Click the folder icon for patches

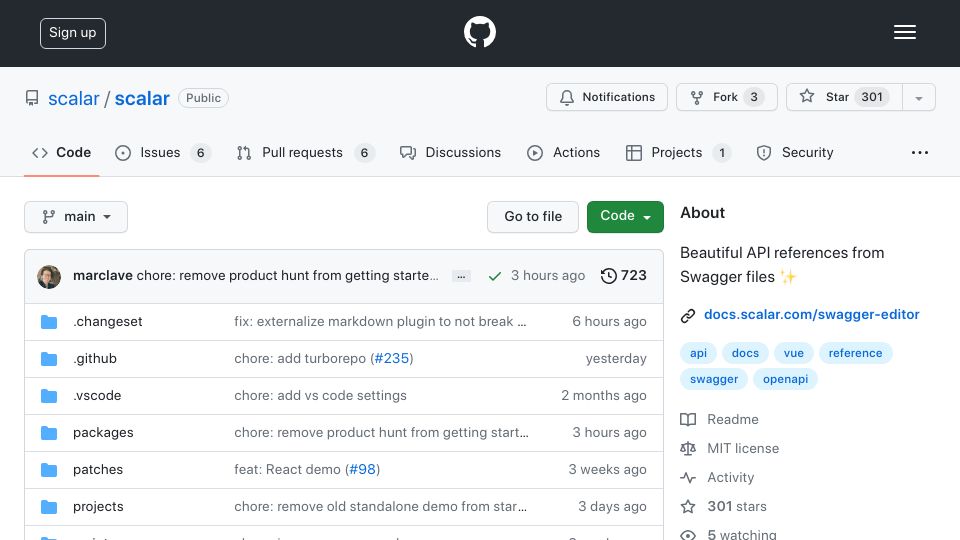[x=49, y=470]
